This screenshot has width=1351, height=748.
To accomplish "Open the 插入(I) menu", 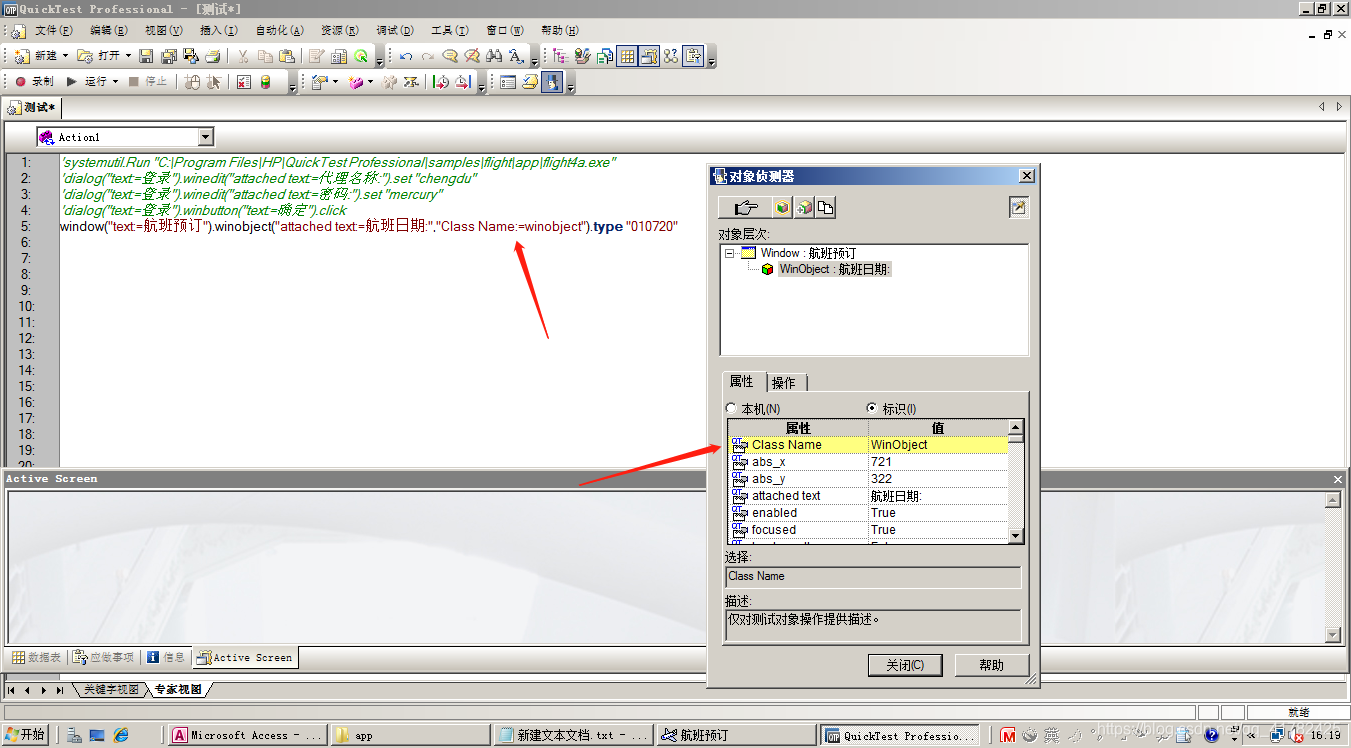I will [218, 31].
